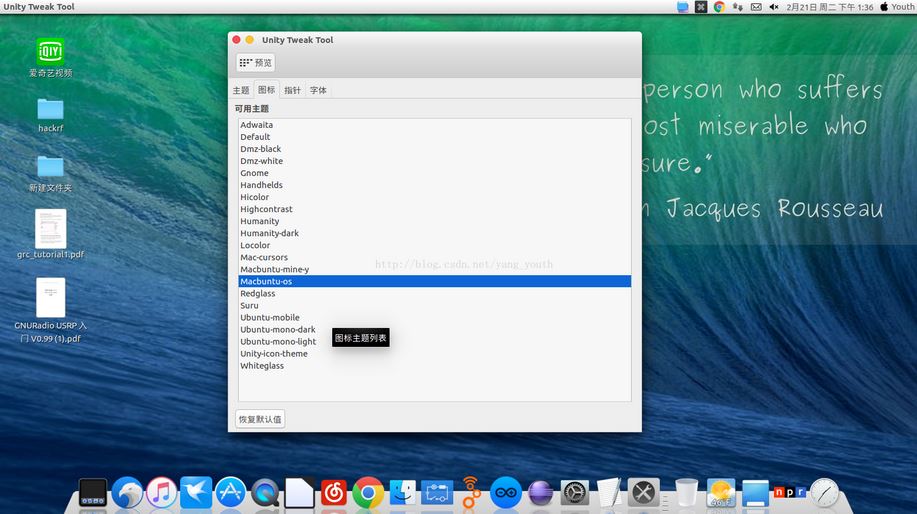Open wrench tweak tool icon in dock
Viewport: 917px width, 514px height.
click(x=643, y=493)
